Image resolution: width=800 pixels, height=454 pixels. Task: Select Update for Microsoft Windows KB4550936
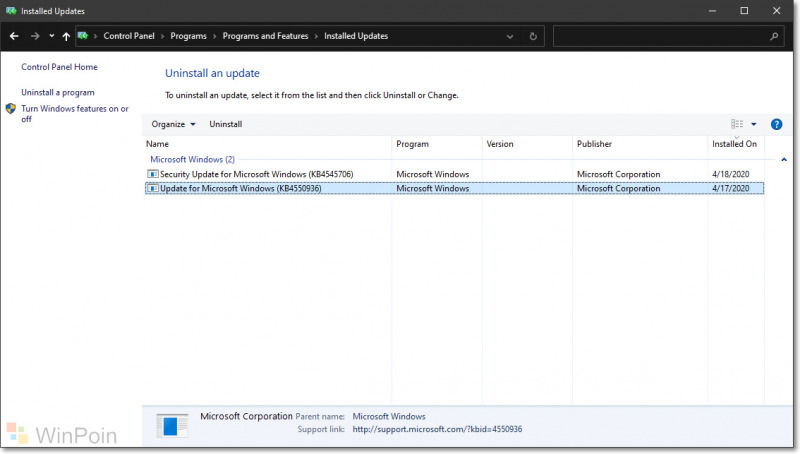[454, 188]
